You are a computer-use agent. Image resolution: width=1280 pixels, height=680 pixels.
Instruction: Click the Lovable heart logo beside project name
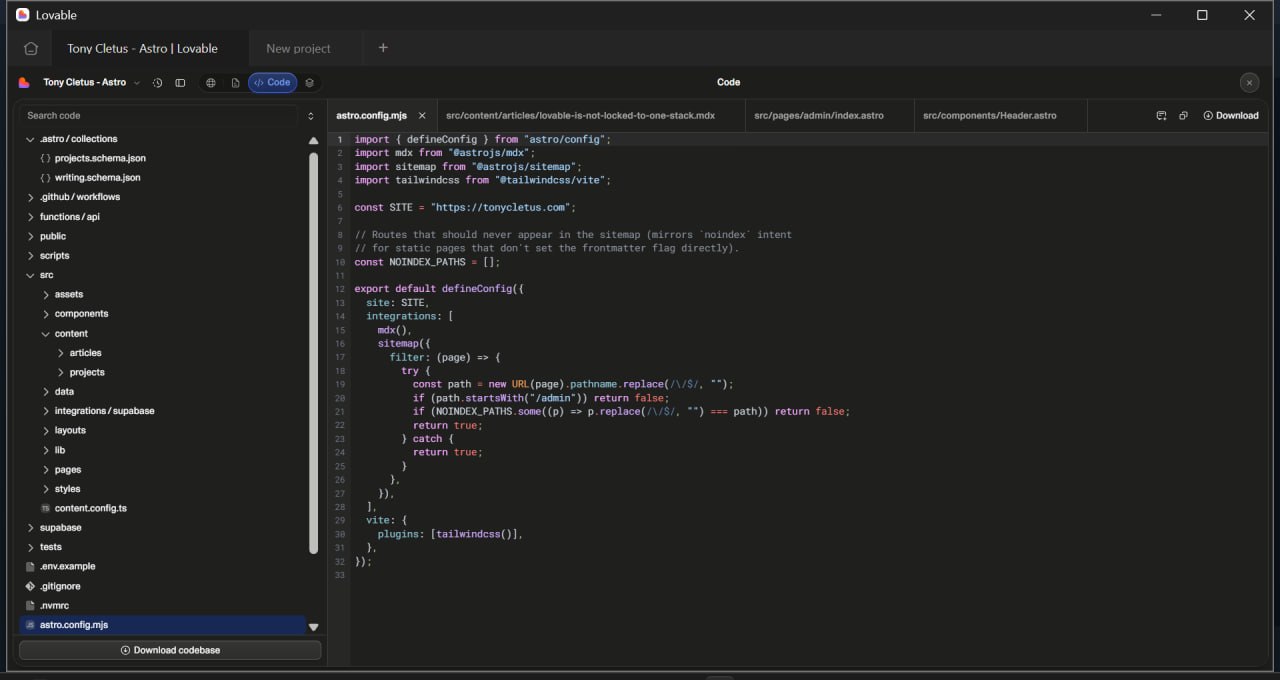[24, 82]
